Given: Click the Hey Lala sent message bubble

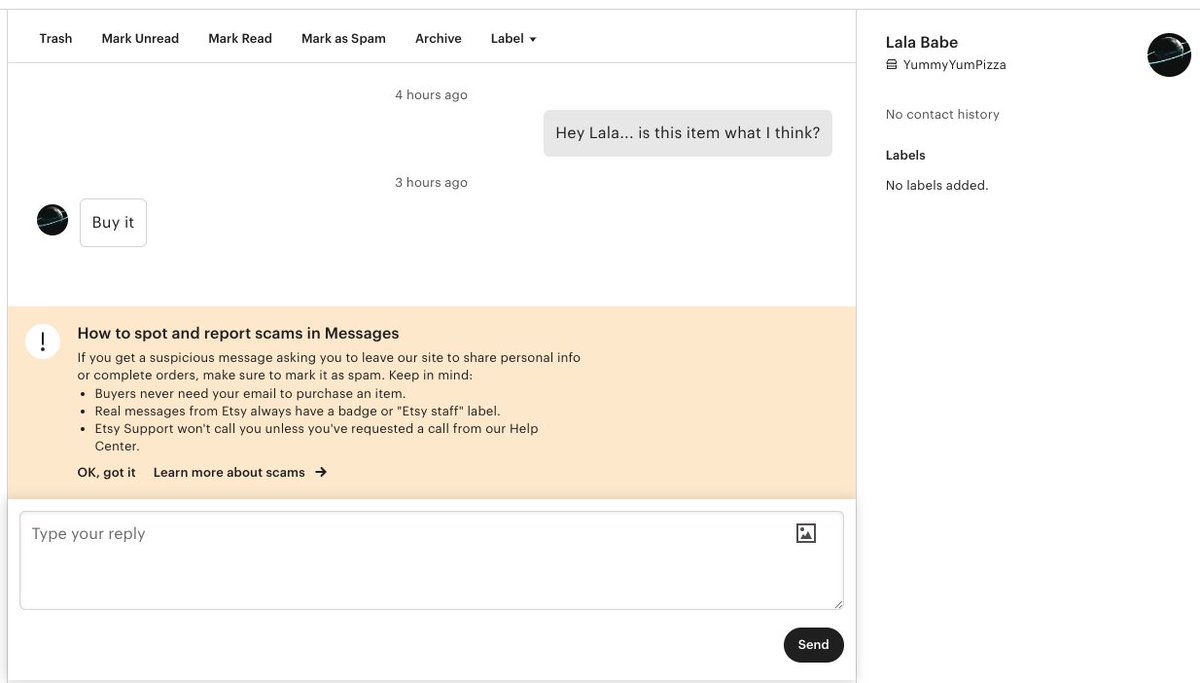Looking at the screenshot, I should tap(687, 133).
